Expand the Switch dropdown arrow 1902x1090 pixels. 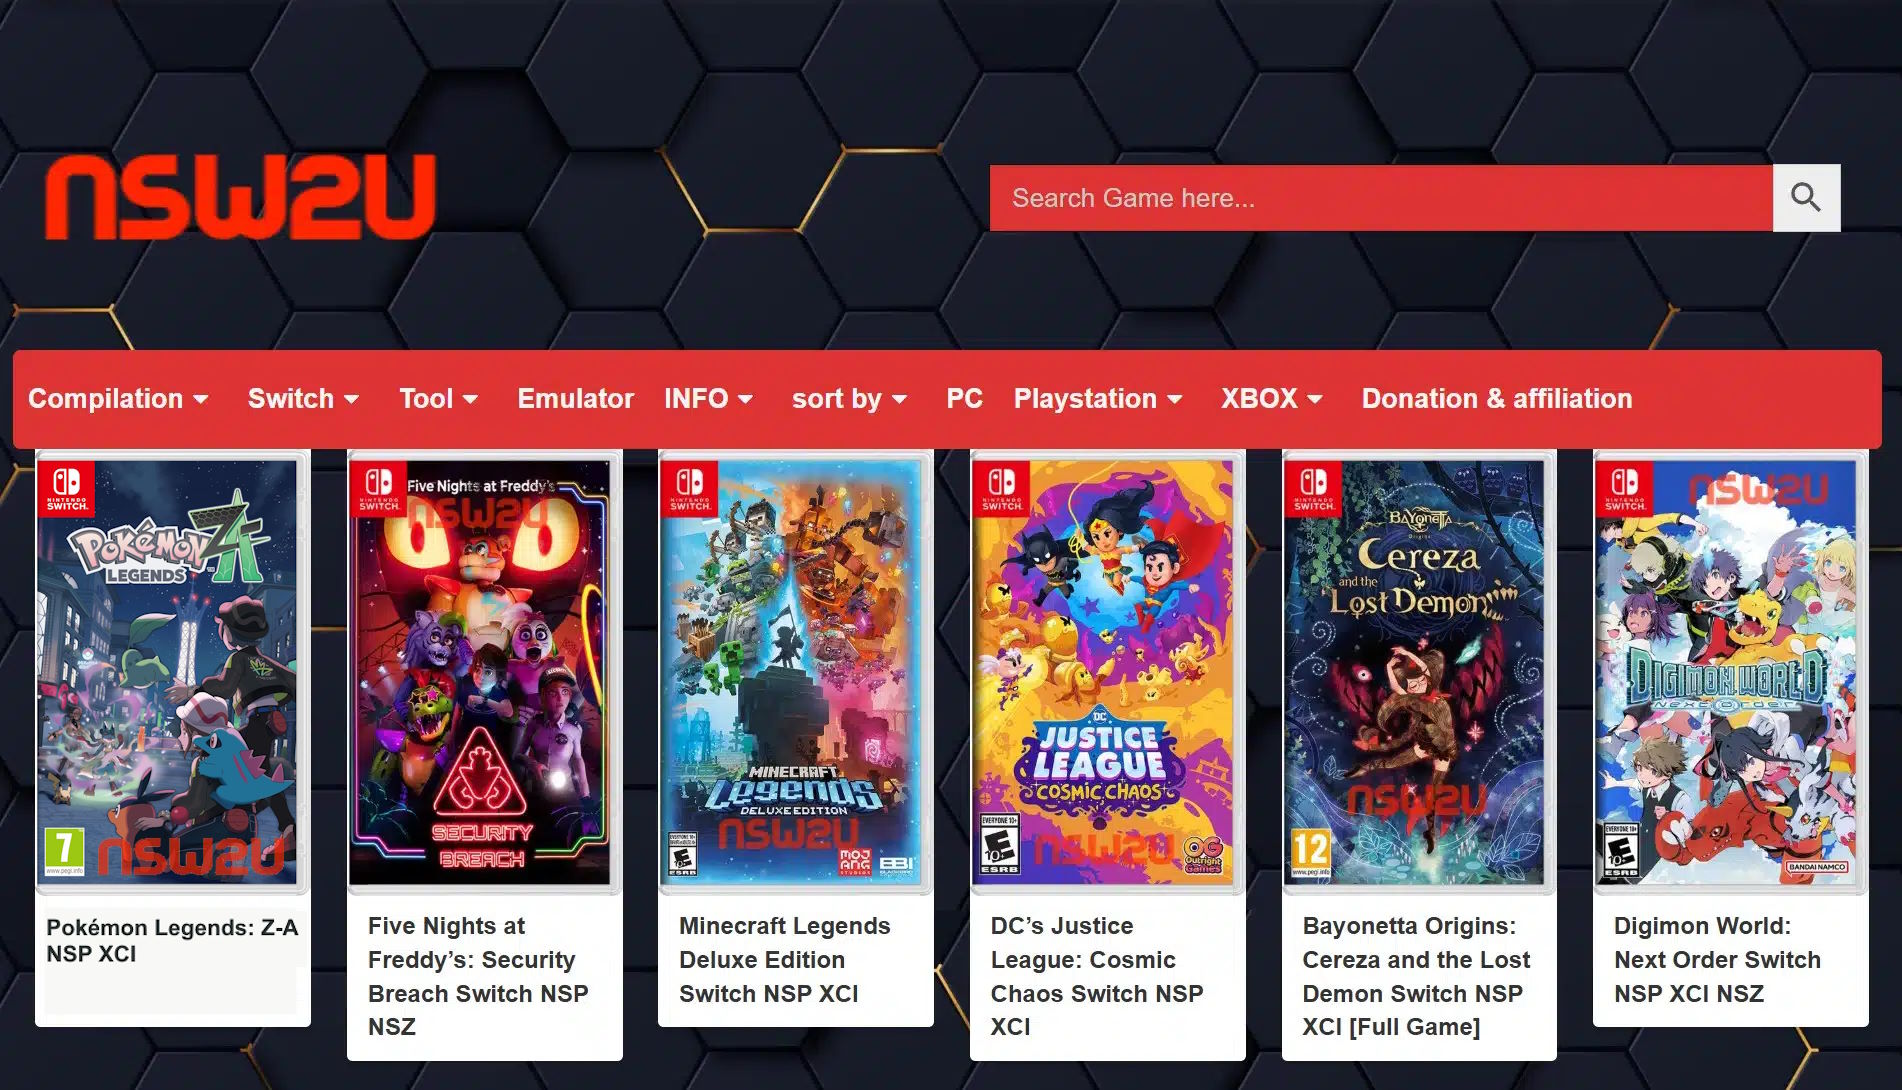pyautogui.click(x=351, y=400)
